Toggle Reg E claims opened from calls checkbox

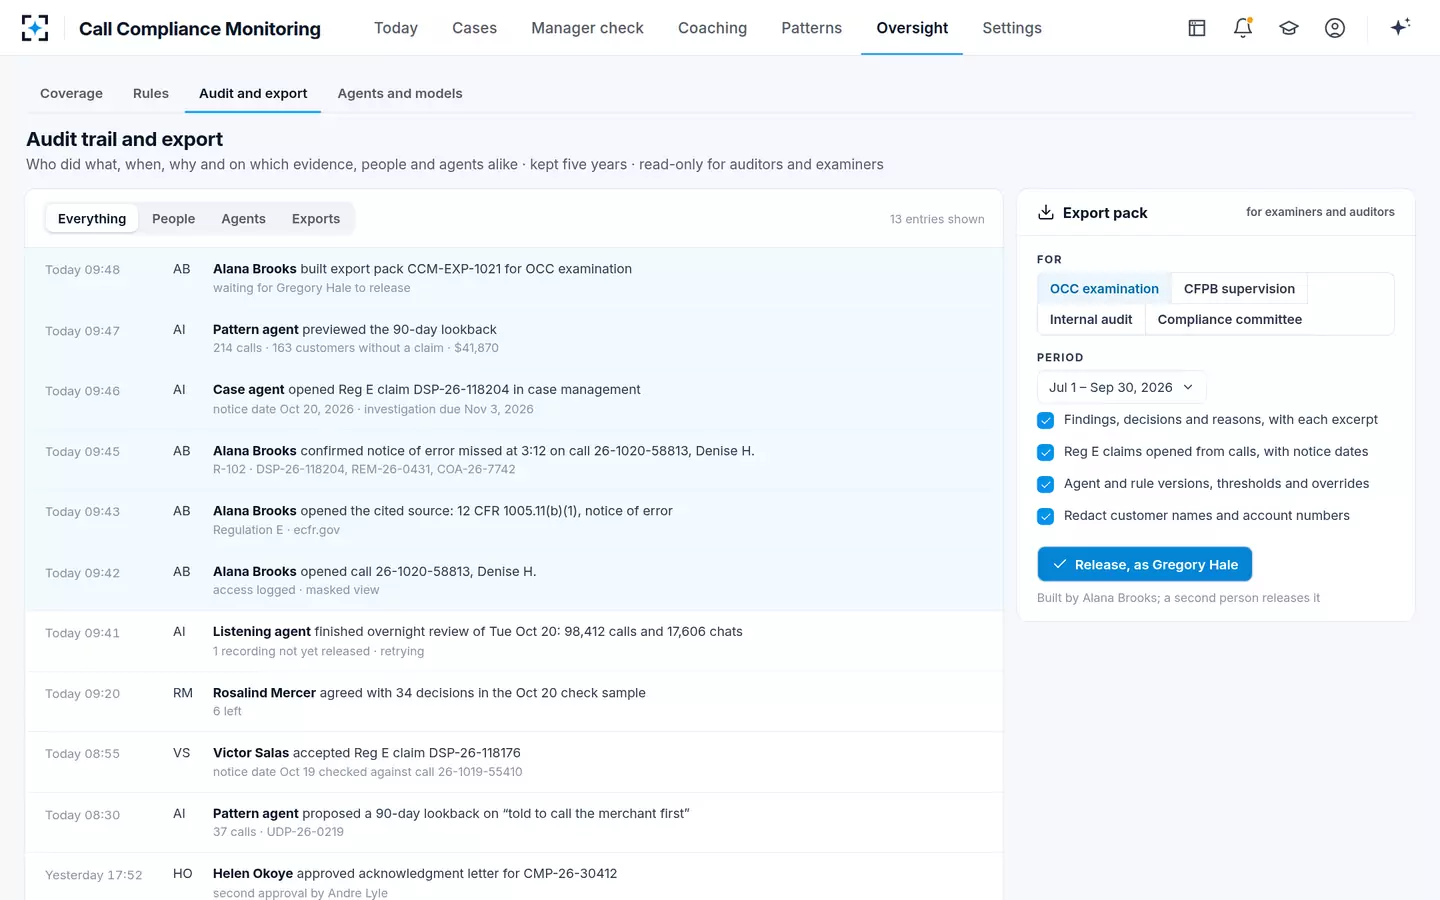click(x=1046, y=452)
